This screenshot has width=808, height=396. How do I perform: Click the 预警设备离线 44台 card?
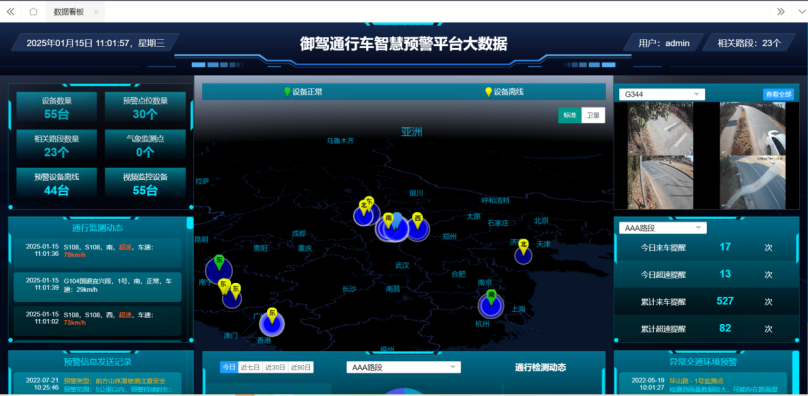pos(57,184)
